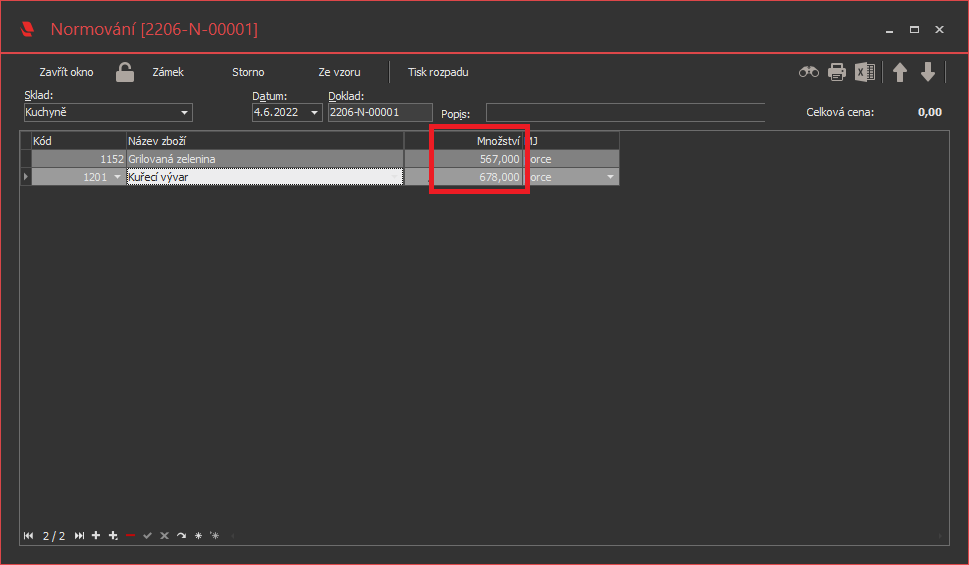Viewport: 969px width, 565px height.
Task: Open the dropdown arrow beside code 1201
Action: point(117,177)
